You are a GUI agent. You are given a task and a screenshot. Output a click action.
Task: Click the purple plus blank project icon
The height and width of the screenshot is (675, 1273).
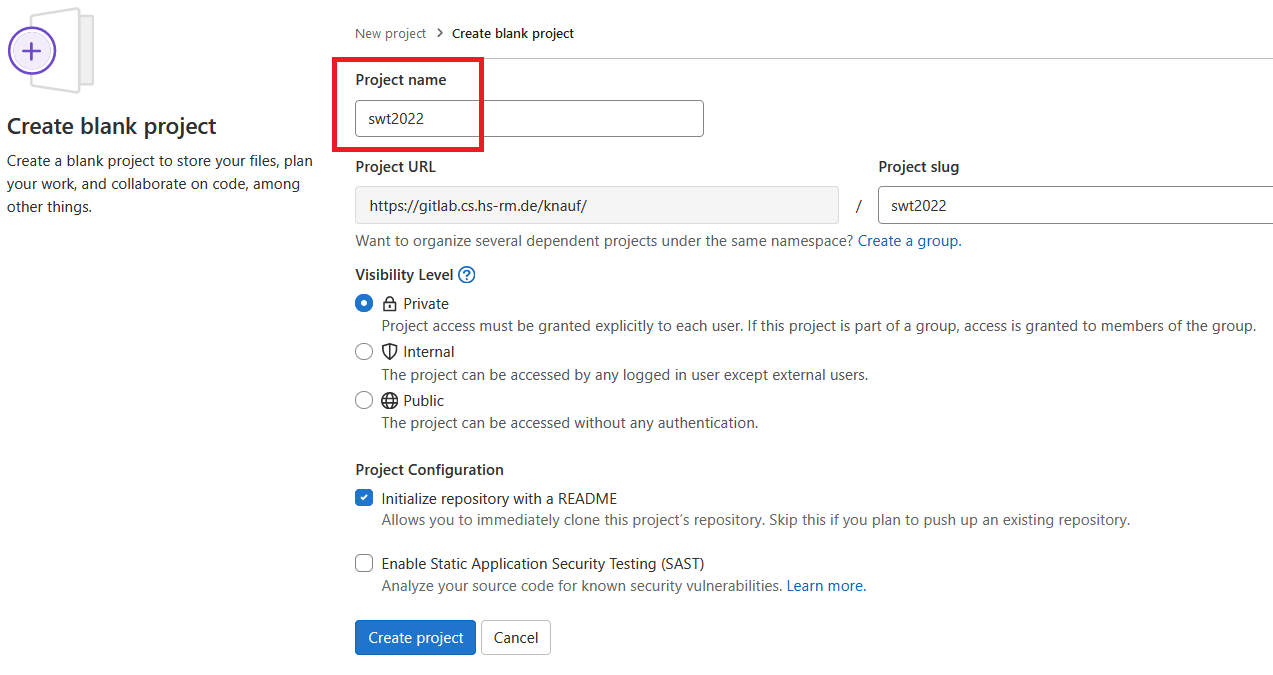(x=32, y=50)
